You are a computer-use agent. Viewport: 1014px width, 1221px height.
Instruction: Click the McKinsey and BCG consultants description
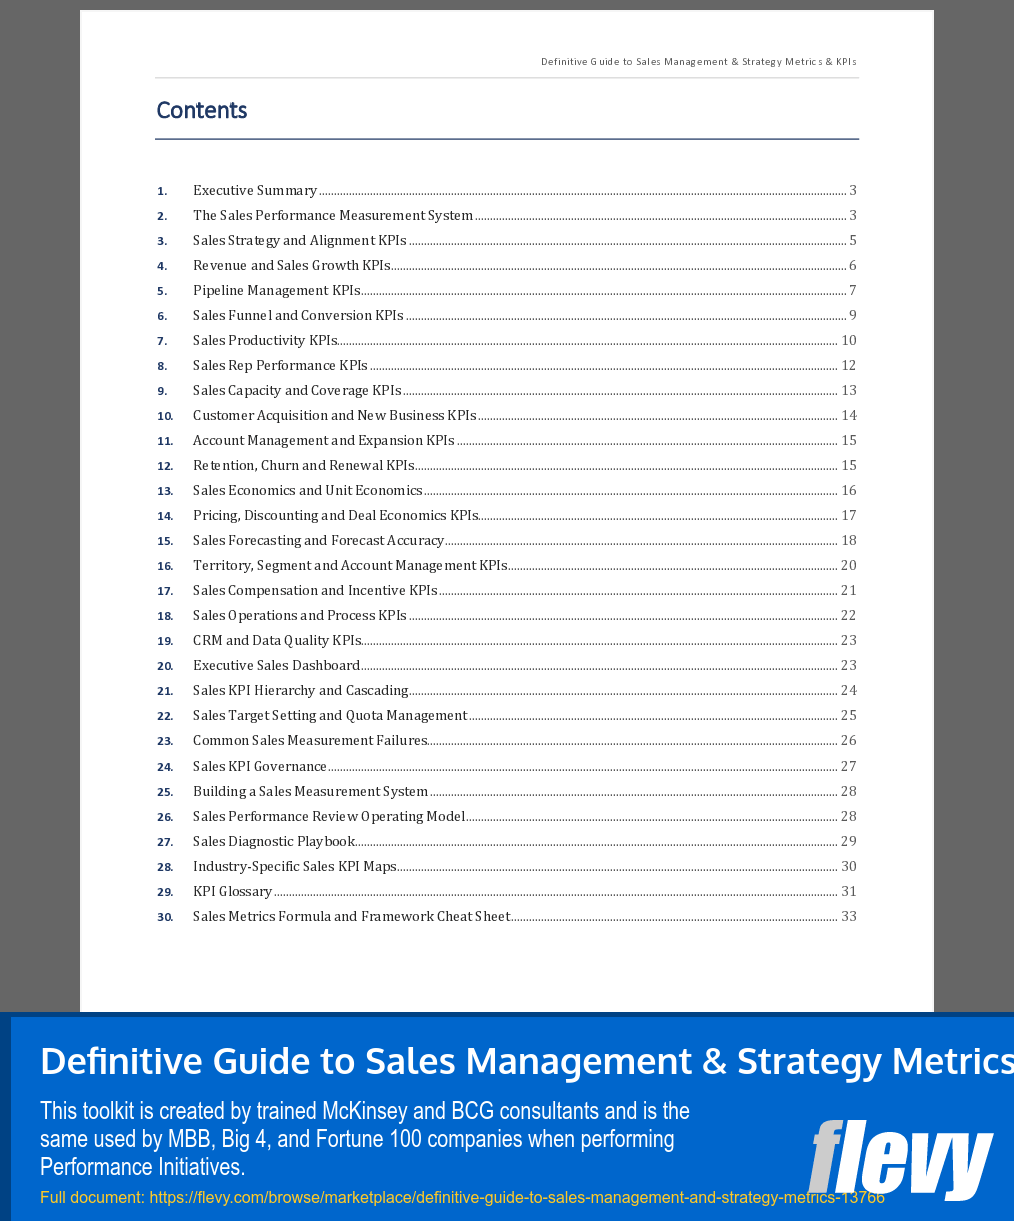[365, 1139]
